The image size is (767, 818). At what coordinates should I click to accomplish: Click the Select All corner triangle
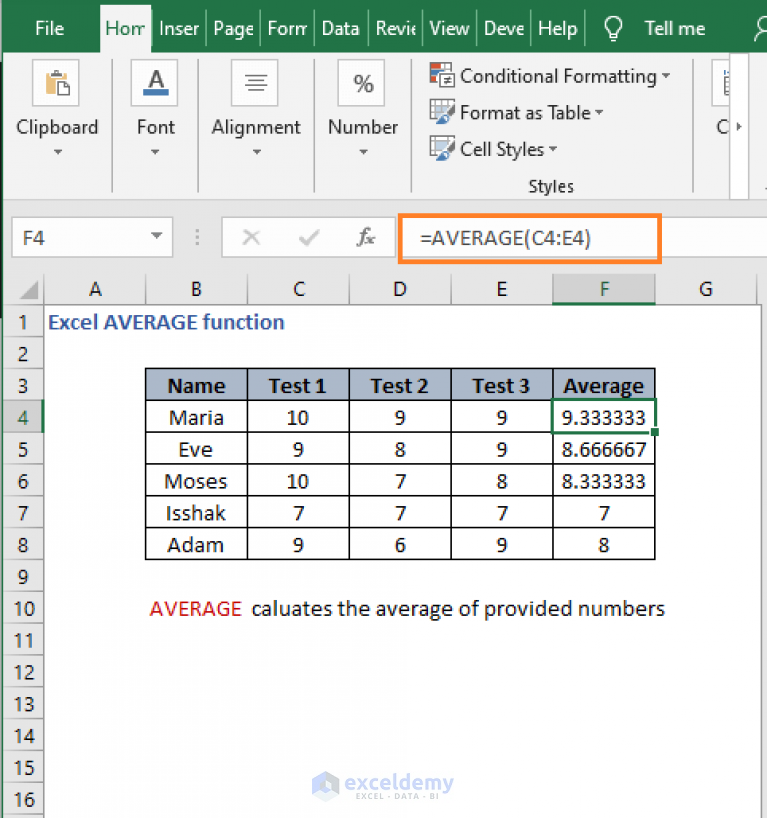click(29, 291)
